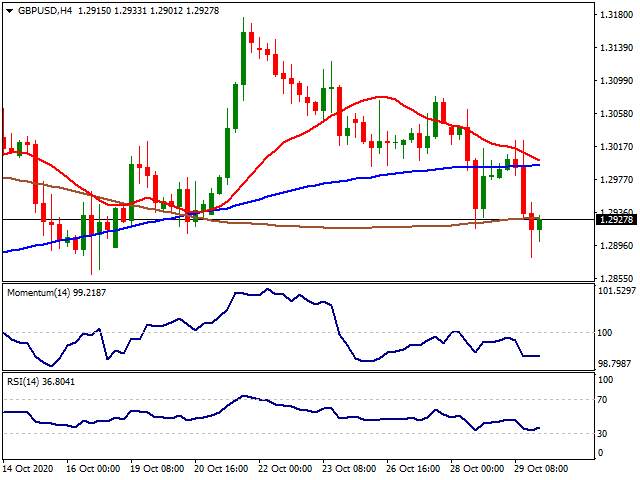
Task: Click the 1.30580 price scale value
Action: (x=616, y=113)
